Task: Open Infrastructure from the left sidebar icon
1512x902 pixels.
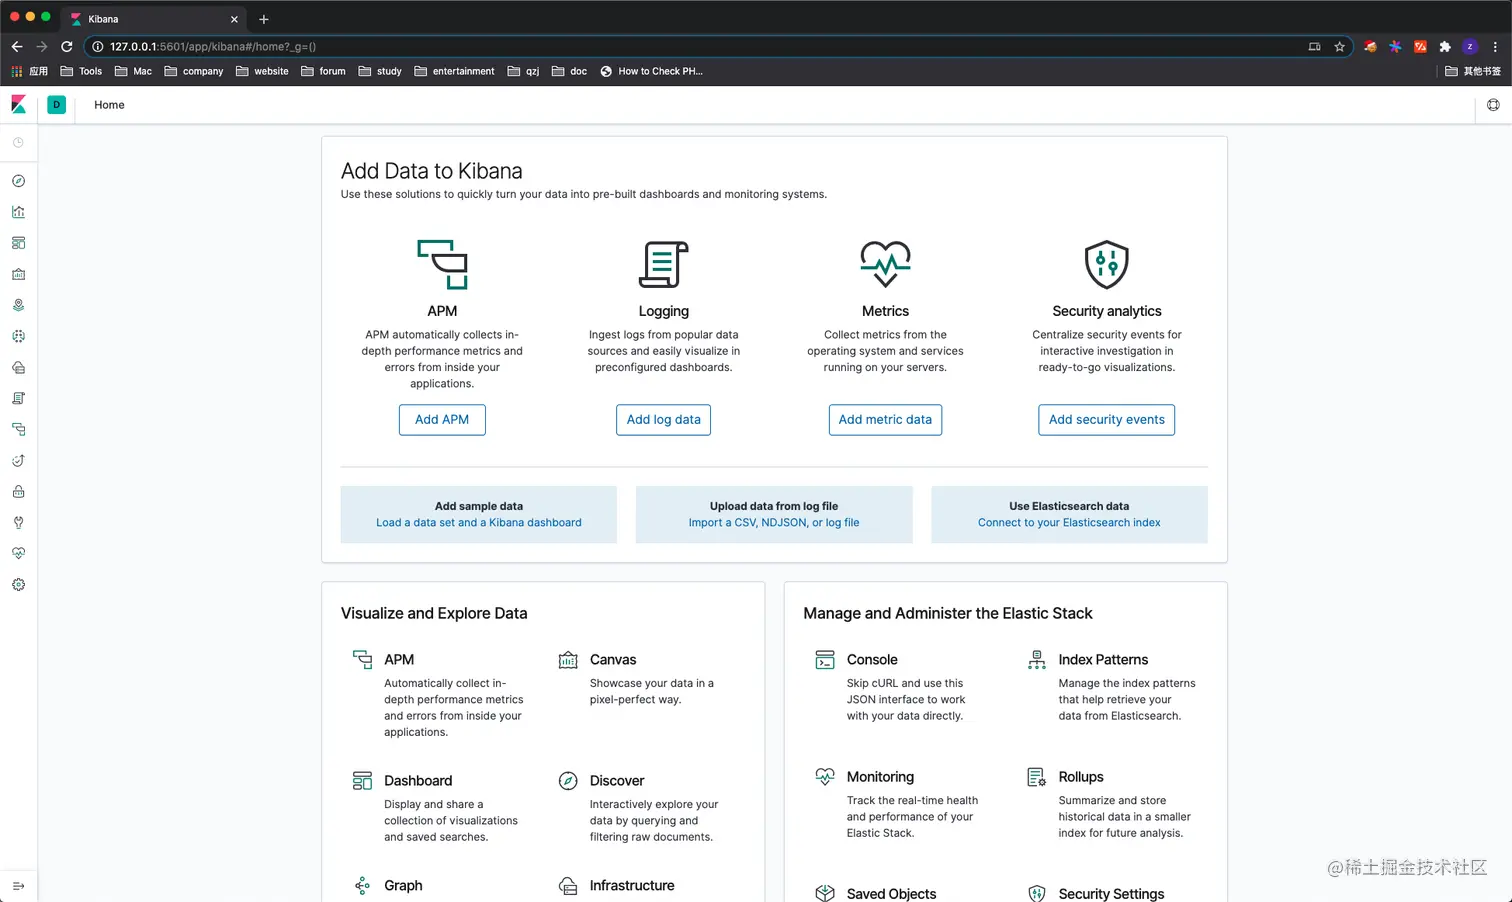Action: [x=18, y=367]
